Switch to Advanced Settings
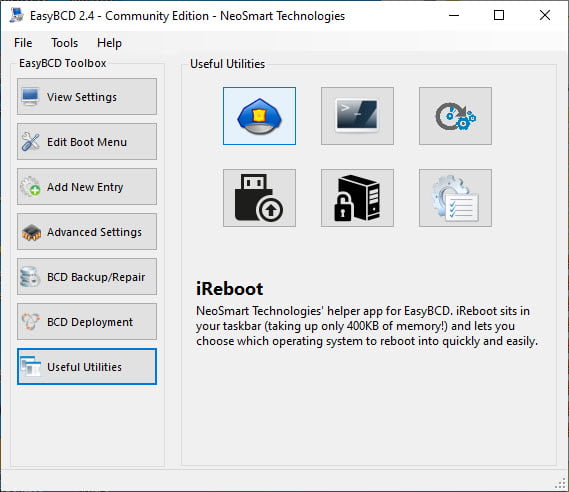Viewport: 569px width, 492px height. tap(87, 231)
